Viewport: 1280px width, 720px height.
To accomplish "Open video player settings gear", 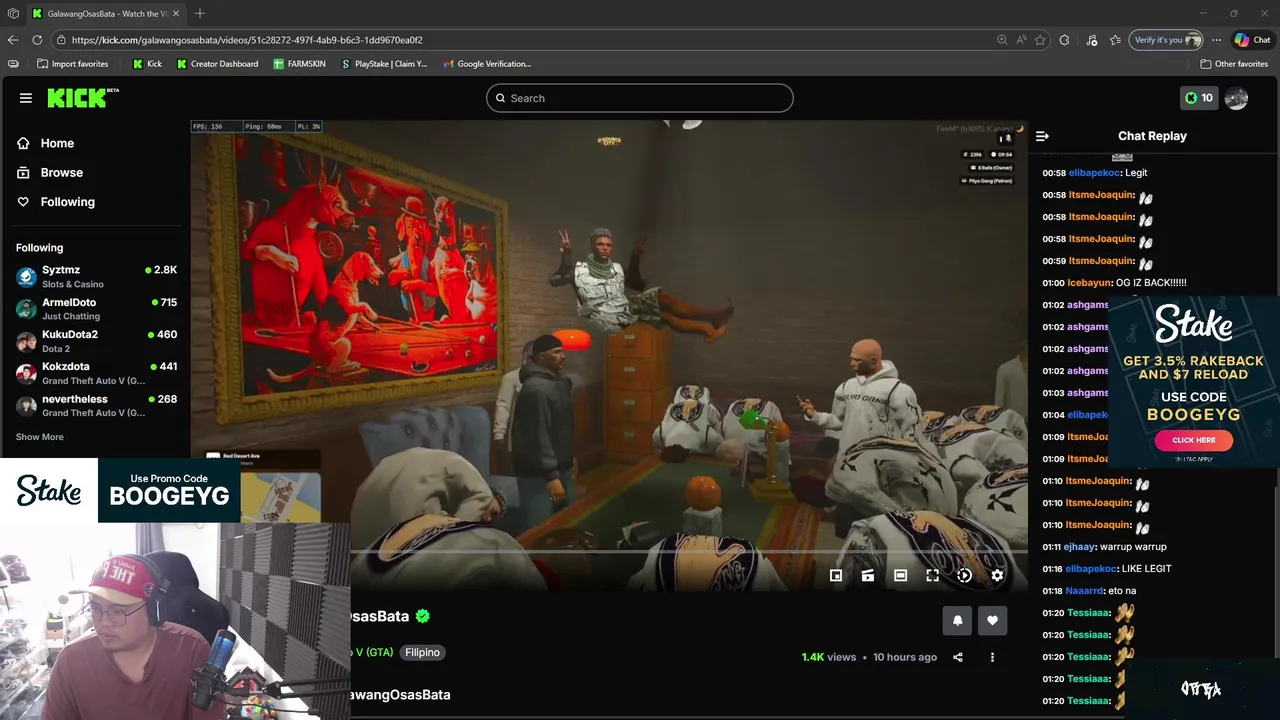I will point(997,575).
